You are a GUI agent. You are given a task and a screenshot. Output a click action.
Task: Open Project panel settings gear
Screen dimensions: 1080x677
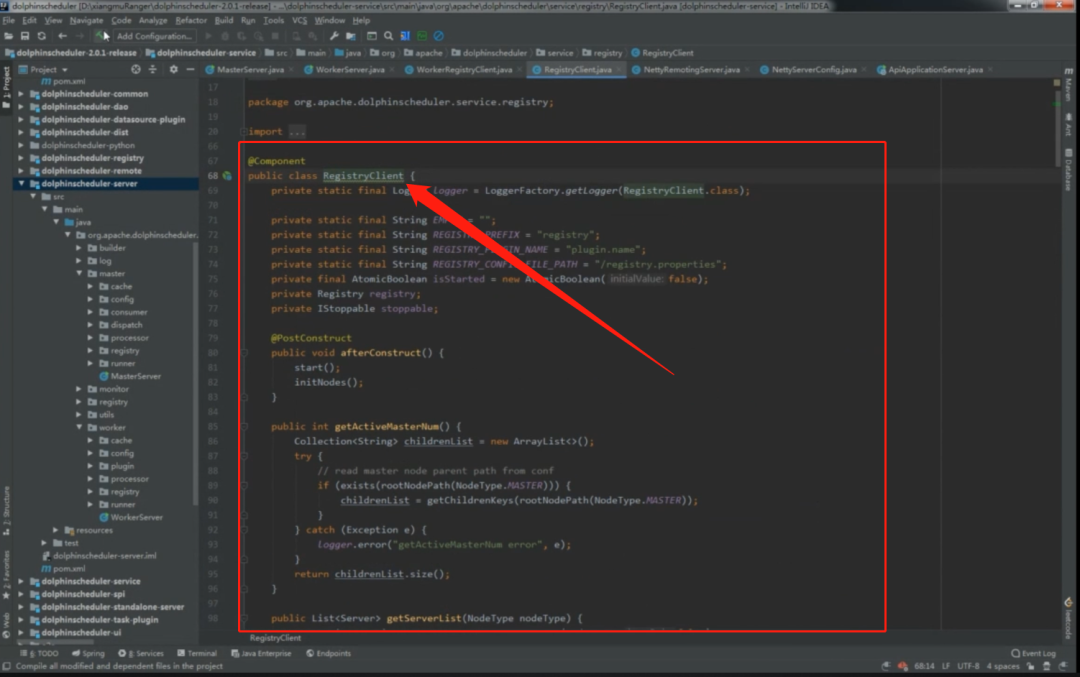coord(174,70)
